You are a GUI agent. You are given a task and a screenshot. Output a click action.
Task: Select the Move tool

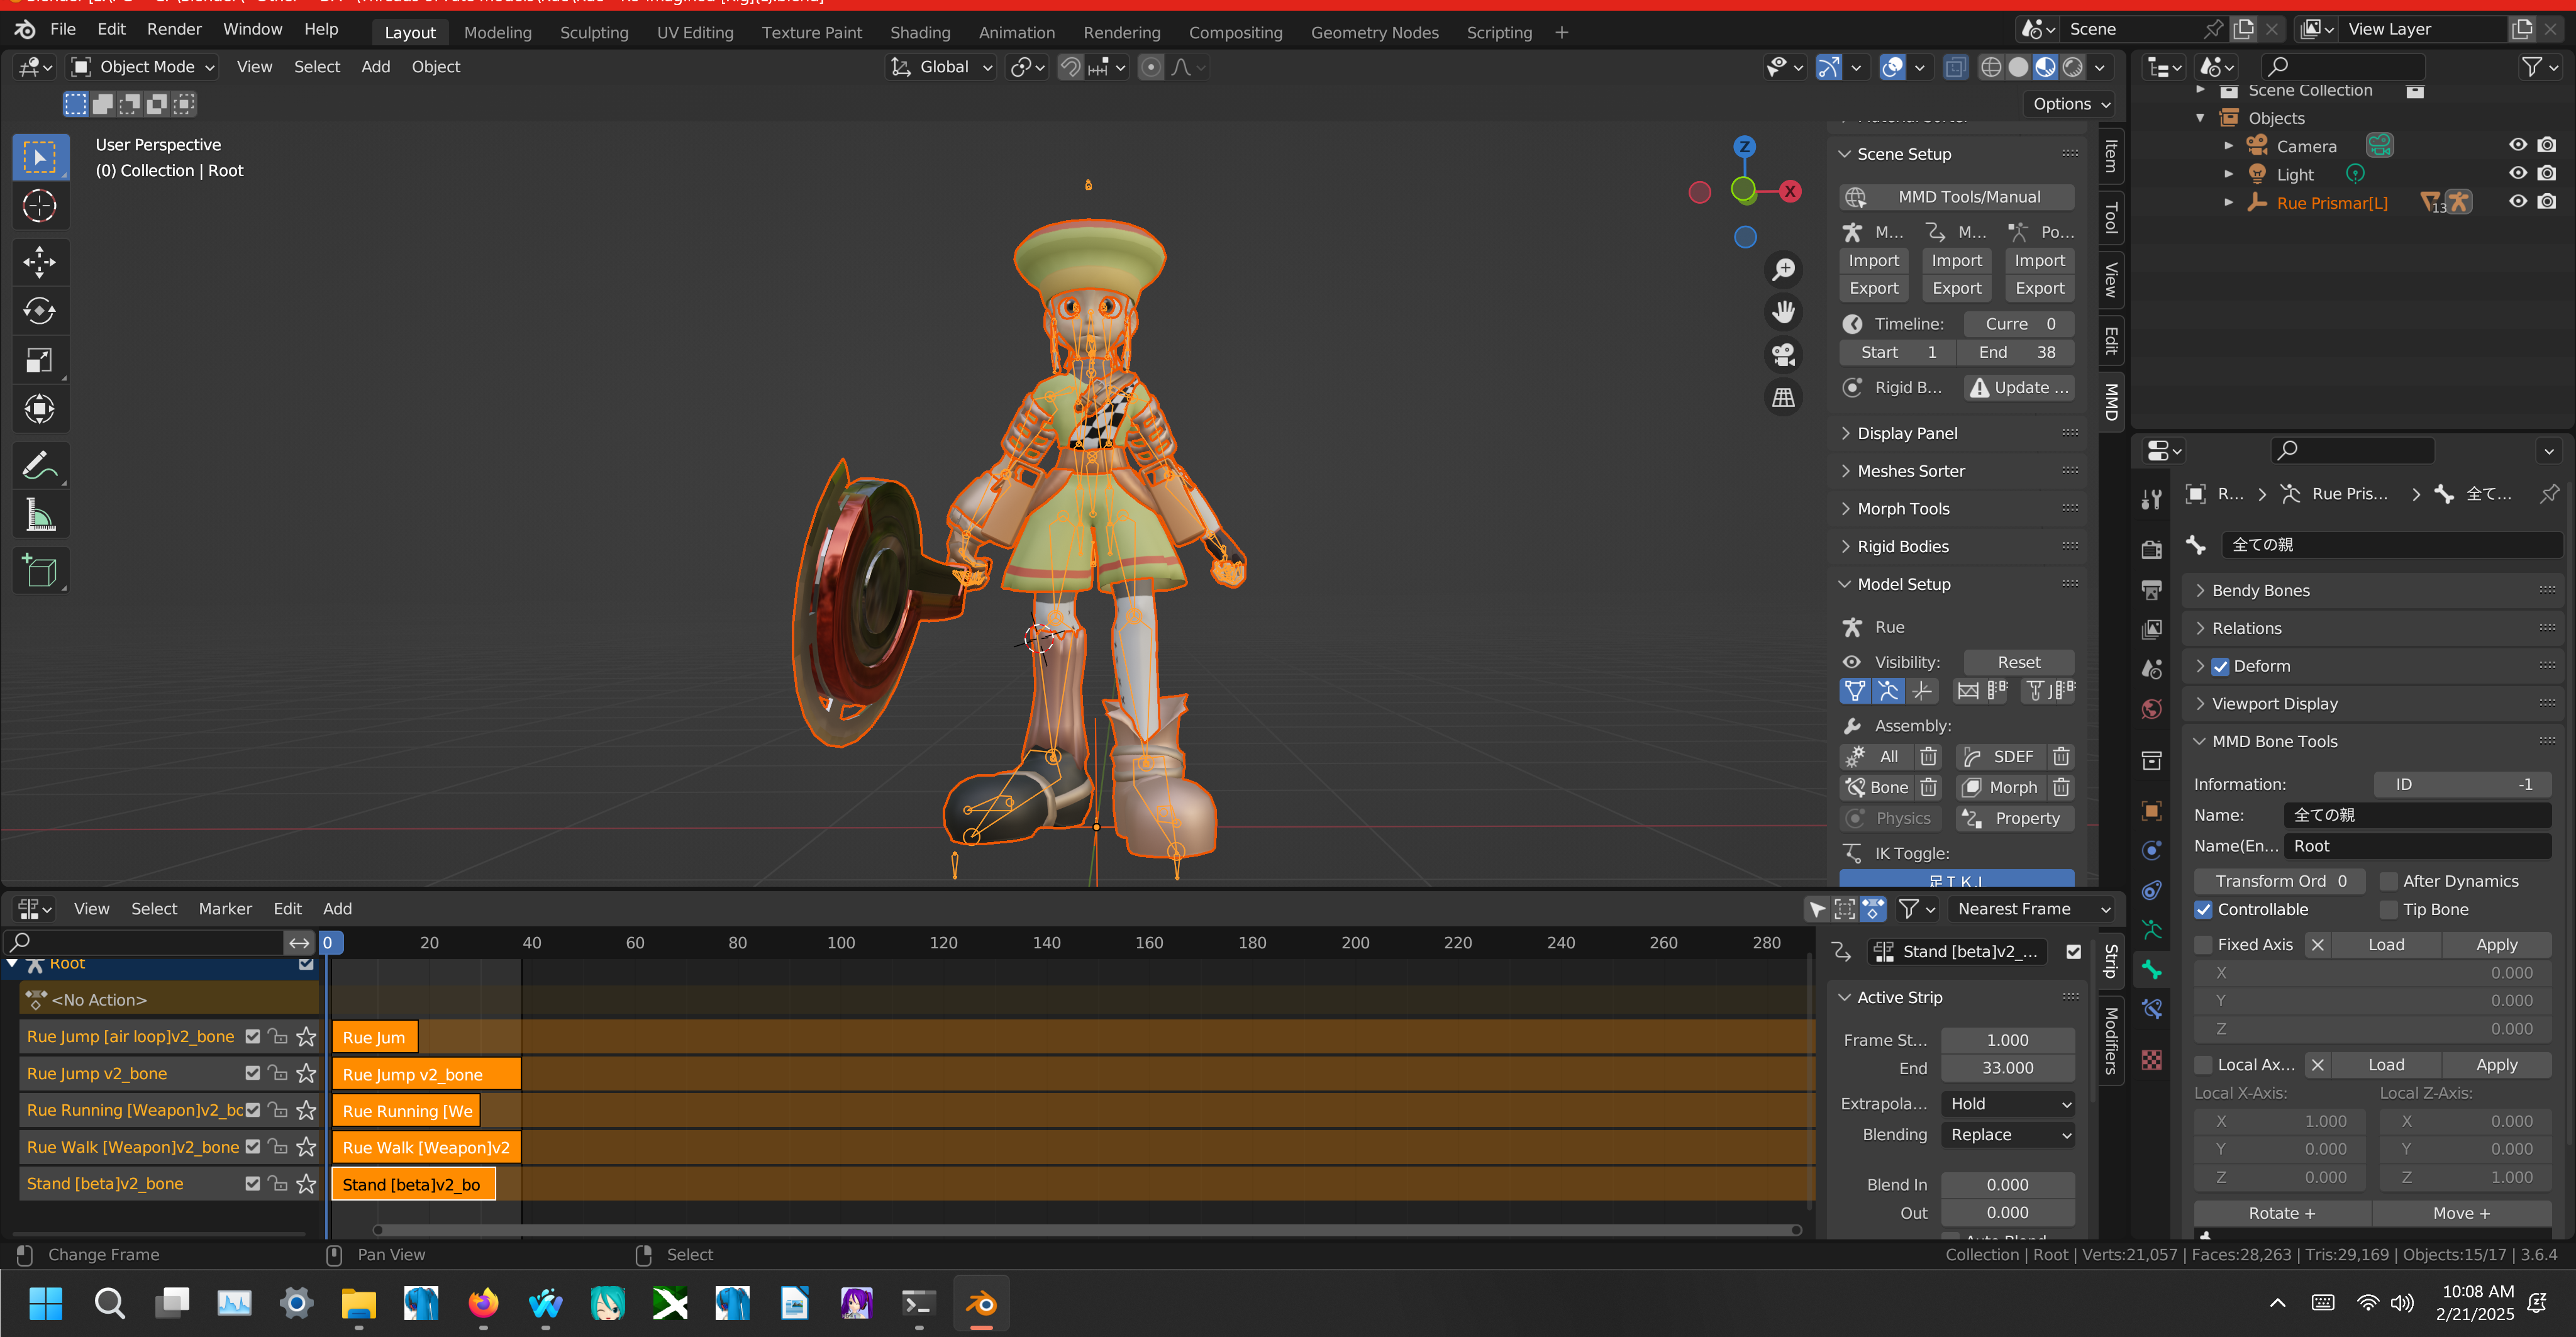[40, 262]
